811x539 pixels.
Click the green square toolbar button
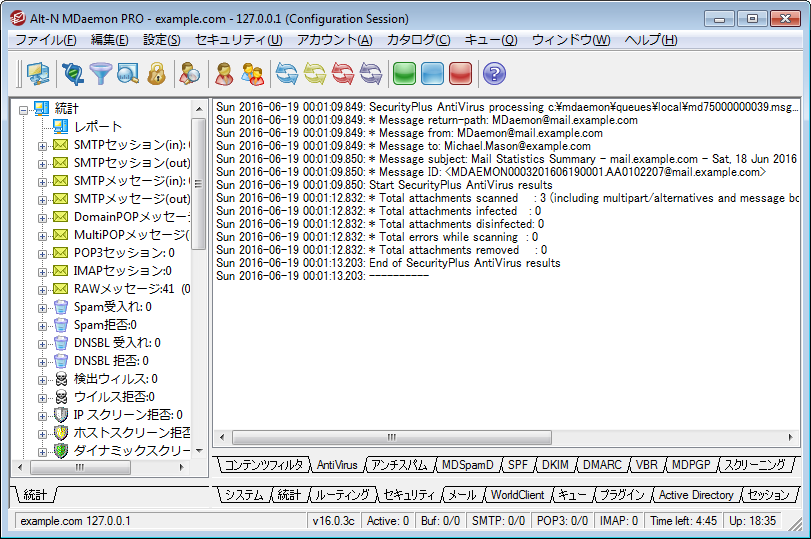(x=404, y=73)
